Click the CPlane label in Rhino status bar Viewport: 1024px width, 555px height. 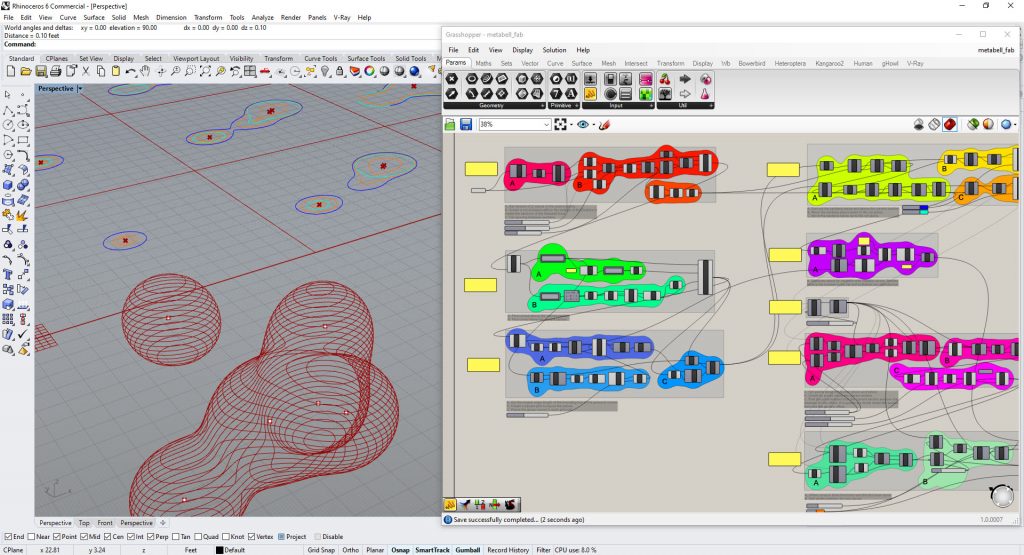pos(13,550)
